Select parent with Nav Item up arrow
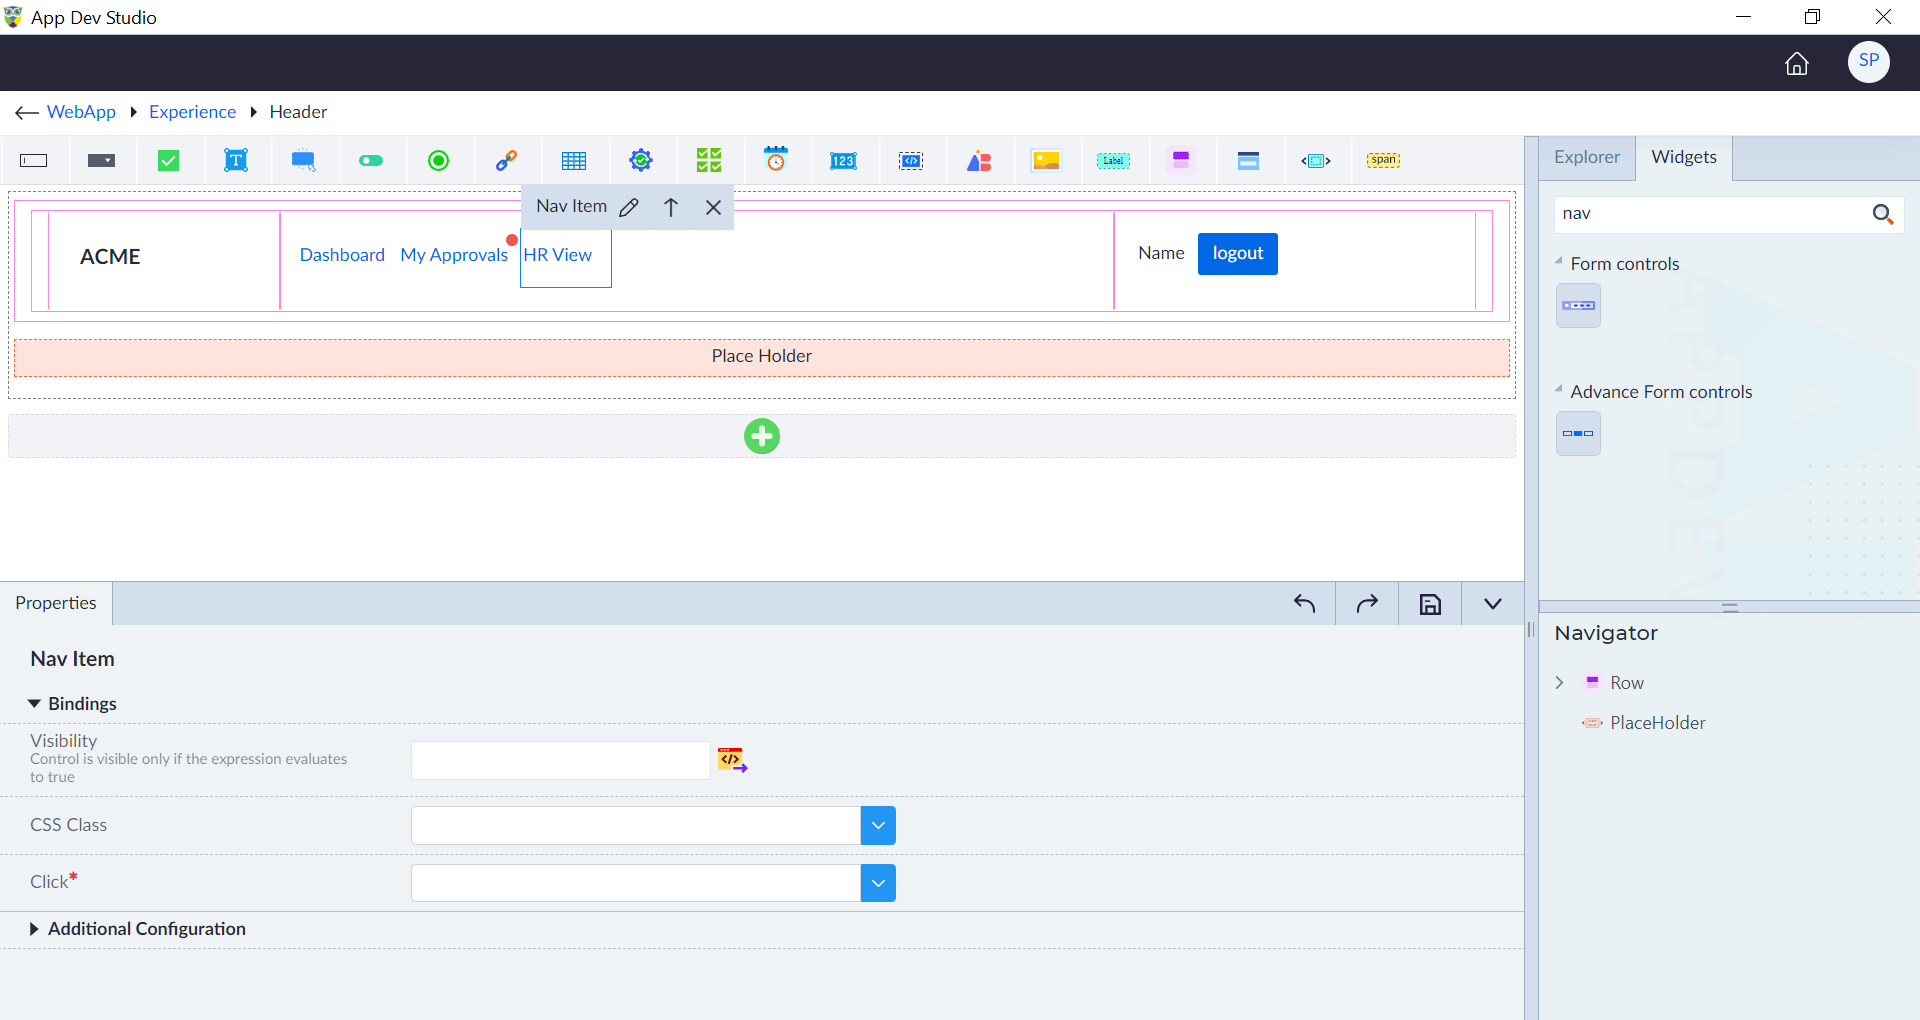 (671, 208)
